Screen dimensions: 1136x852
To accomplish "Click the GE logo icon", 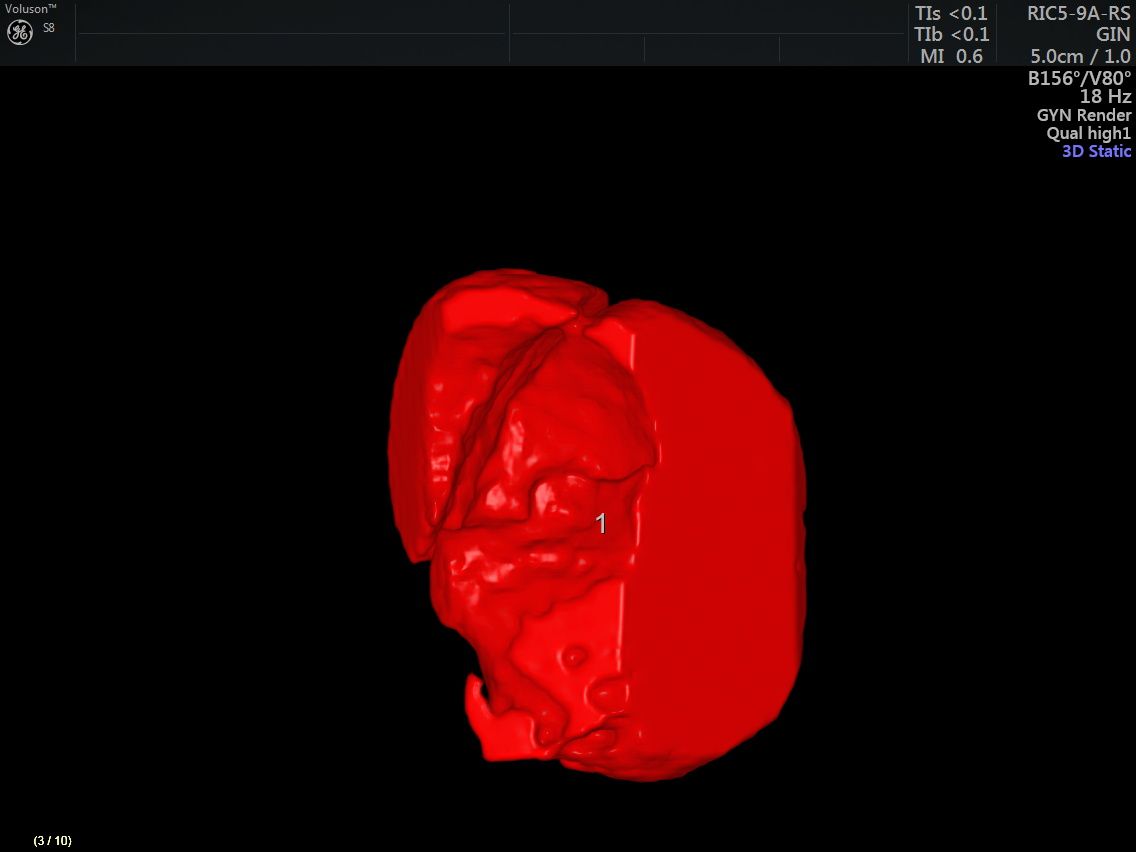I will [x=20, y=32].
